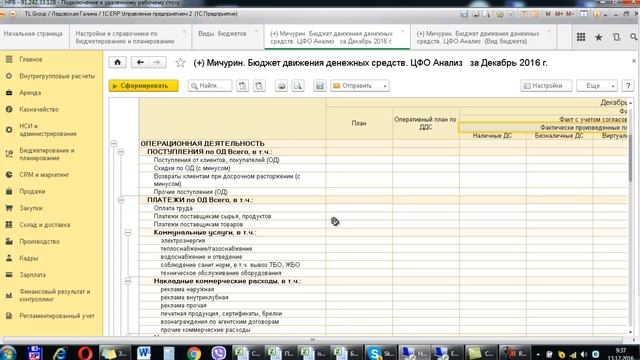The width and height of the screenshot is (640, 360).
Task: Open the Еще dropdown menu
Action: (597, 86)
